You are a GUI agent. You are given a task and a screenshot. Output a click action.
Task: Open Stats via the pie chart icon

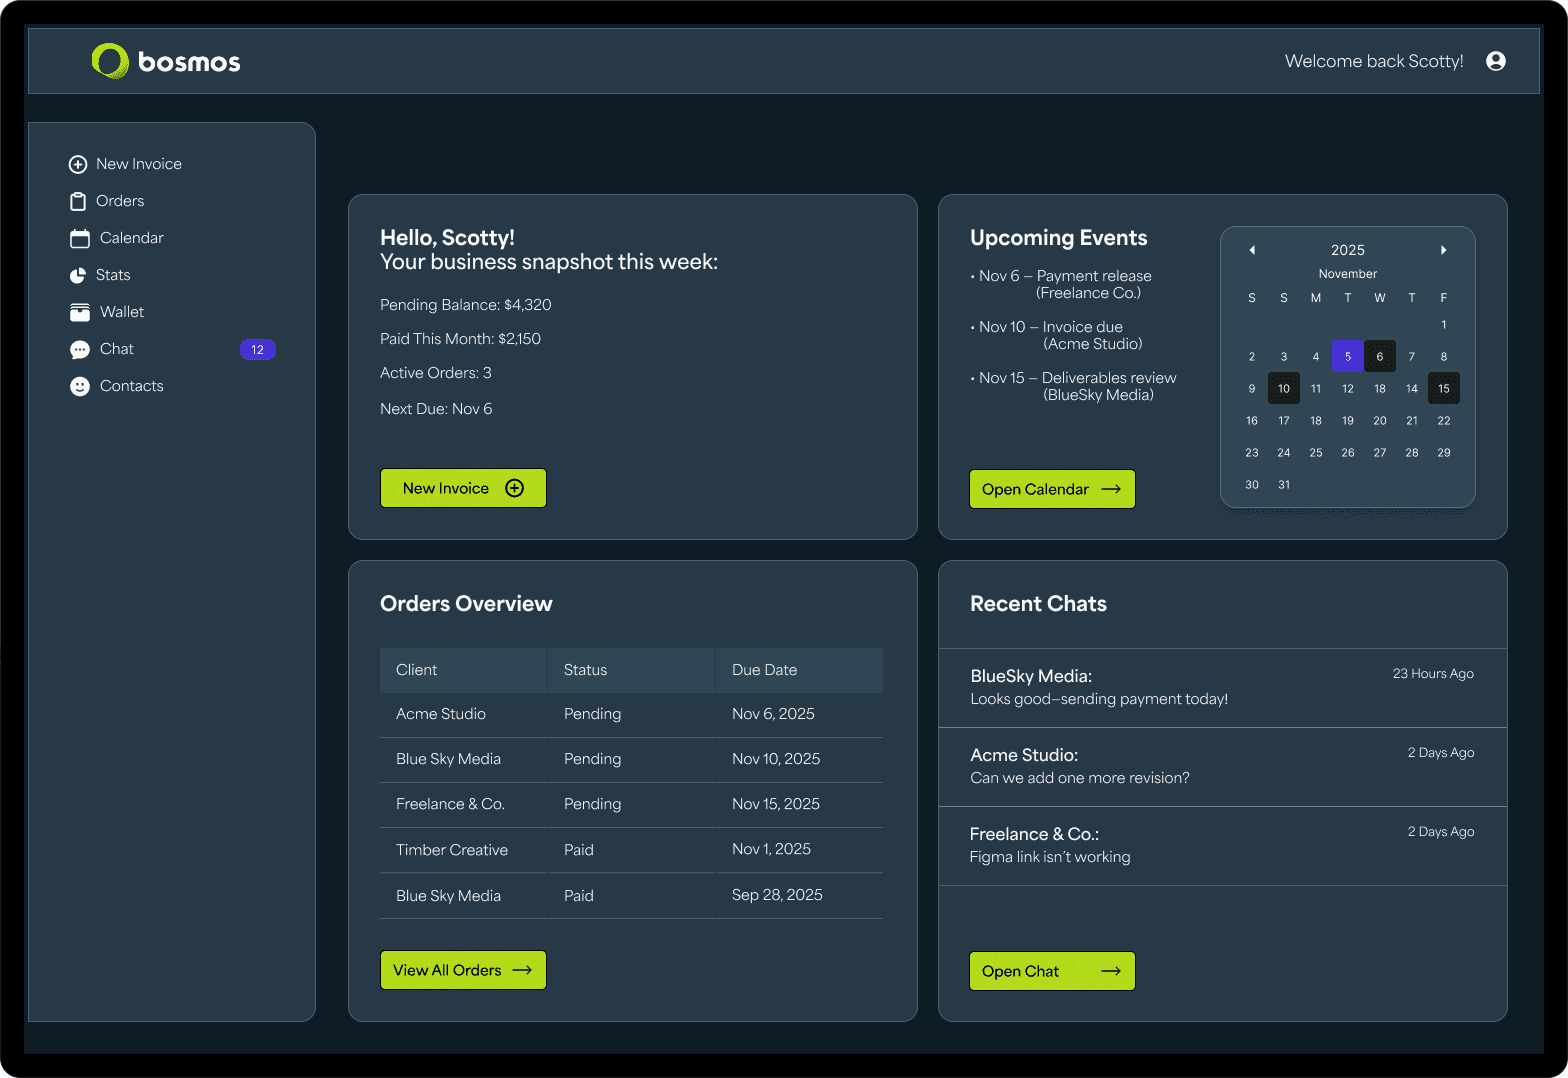tap(78, 275)
